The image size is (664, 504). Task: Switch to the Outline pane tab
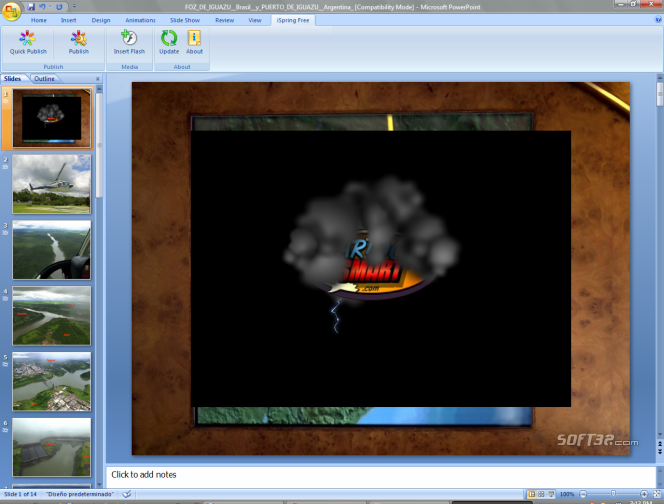point(44,78)
